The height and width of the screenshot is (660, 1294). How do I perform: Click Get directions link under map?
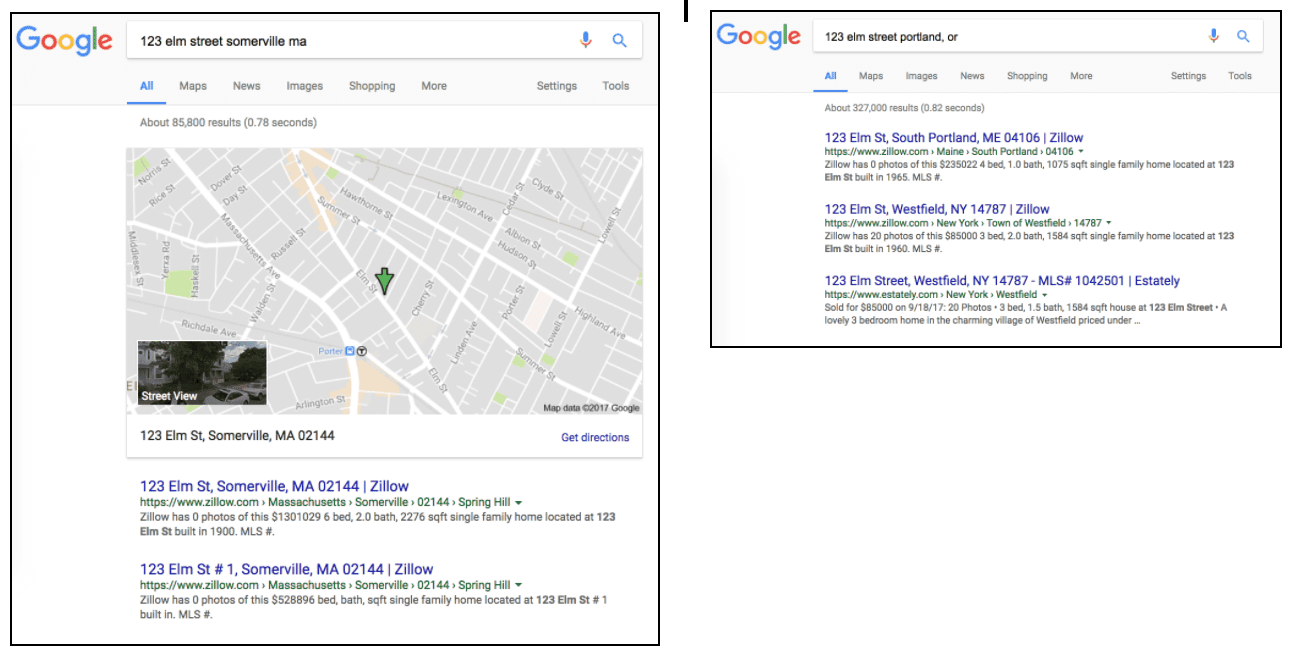(x=595, y=437)
